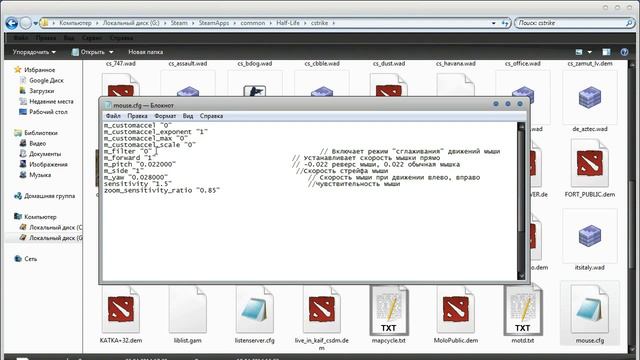
Task: Select 'Half-Life' in the address breadcrumb
Action: point(288,23)
